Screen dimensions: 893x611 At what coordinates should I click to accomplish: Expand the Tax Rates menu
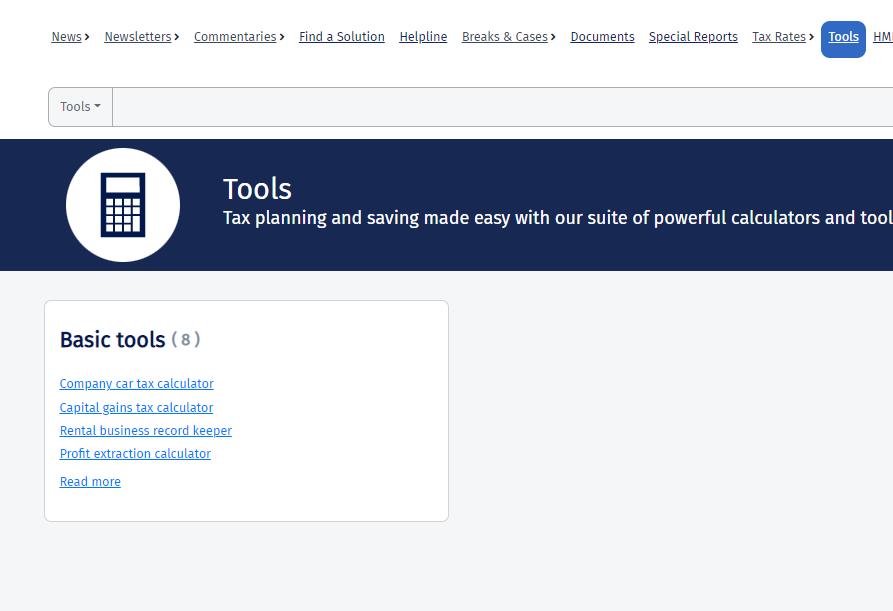[783, 37]
